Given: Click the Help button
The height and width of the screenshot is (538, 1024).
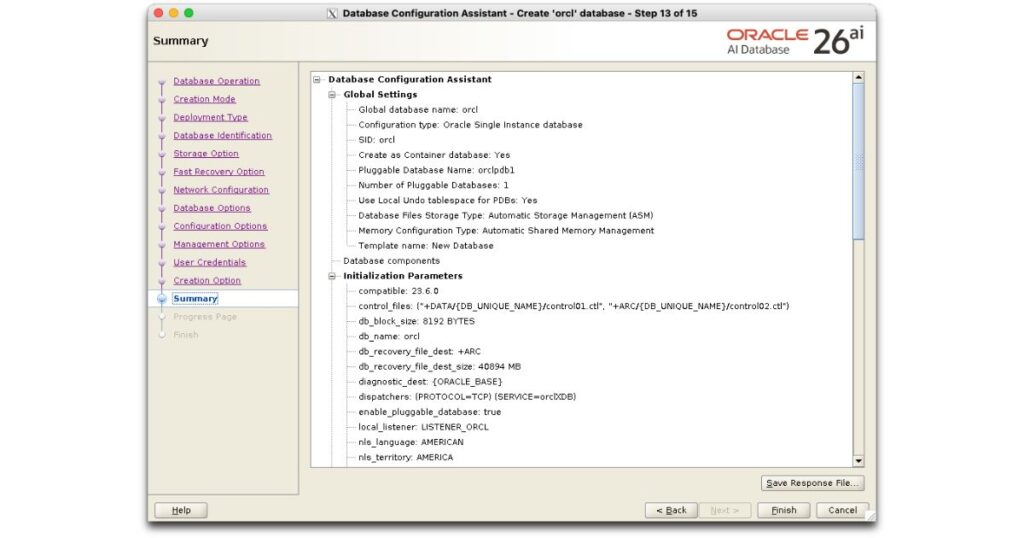Looking at the screenshot, I should tap(181, 511).
